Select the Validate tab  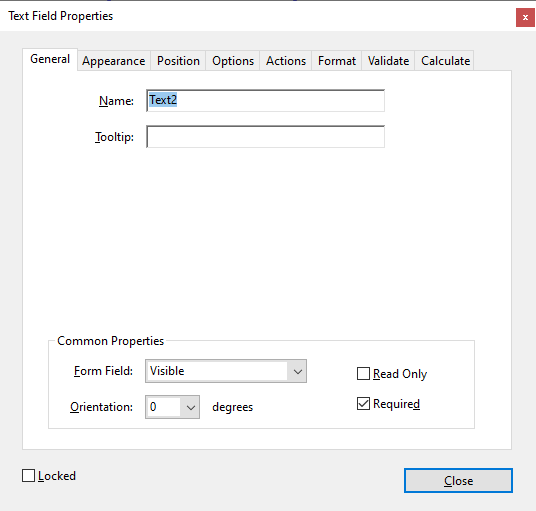(388, 61)
